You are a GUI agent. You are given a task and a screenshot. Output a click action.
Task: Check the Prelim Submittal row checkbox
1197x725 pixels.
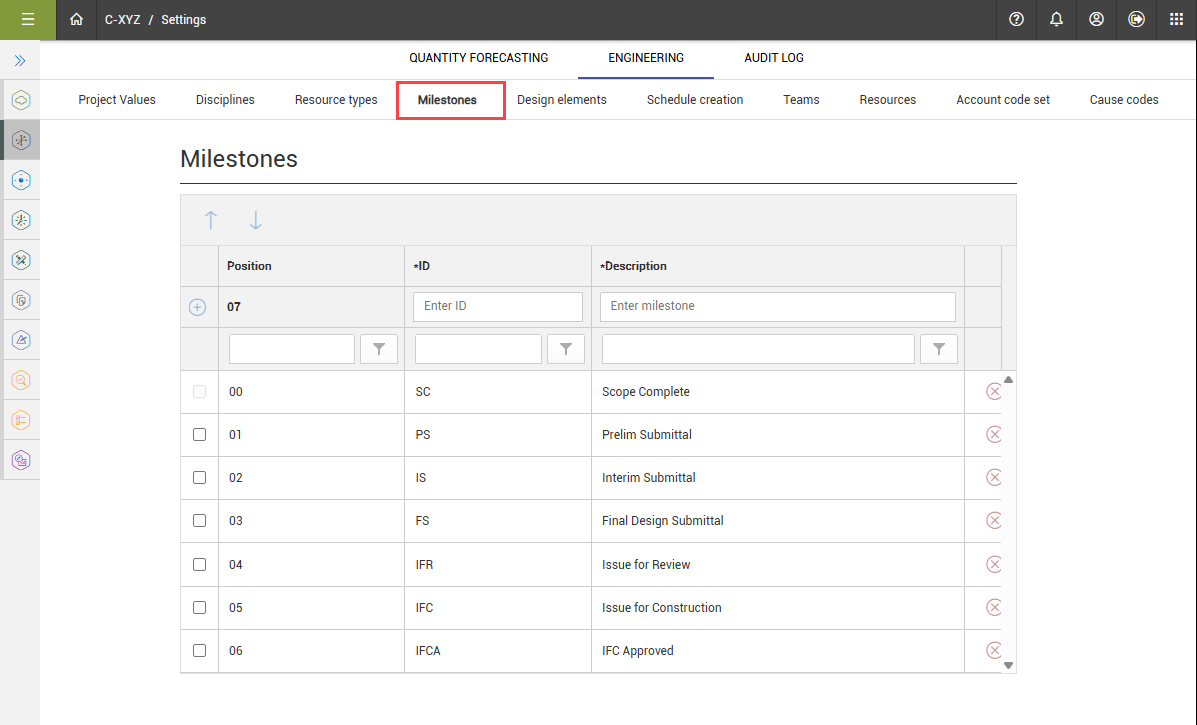(x=199, y=435)
